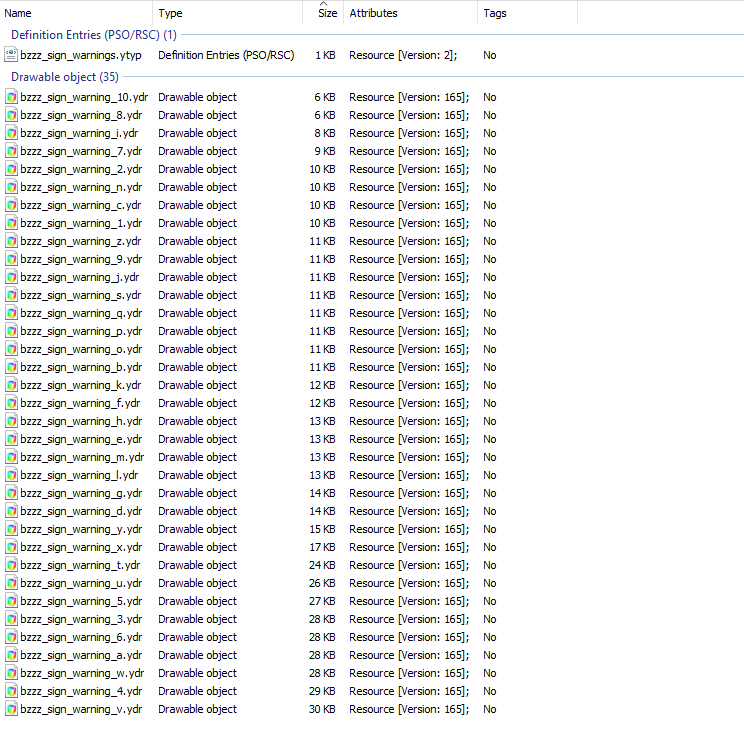Screen dimensions: 744x744
Task: Click the bzzz_sign_warnings.ytyp file icon
Action: click(x=11, y=55)
